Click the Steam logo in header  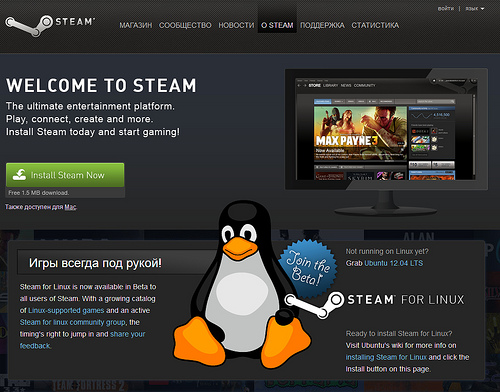[x=50, y=25]
